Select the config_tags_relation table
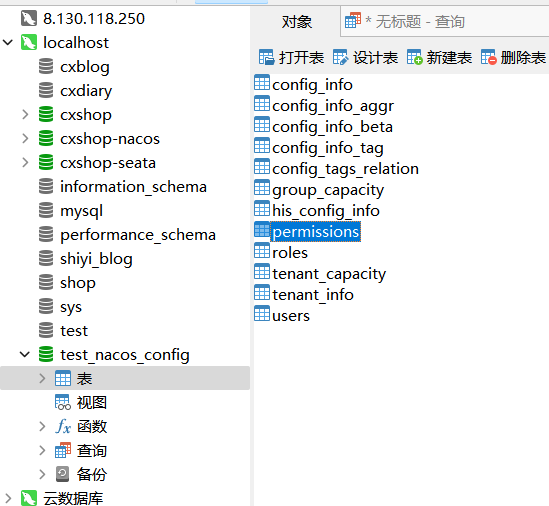The height and width of the screenshot is (506, 549). pyautogui.click(x=345, y=169)
